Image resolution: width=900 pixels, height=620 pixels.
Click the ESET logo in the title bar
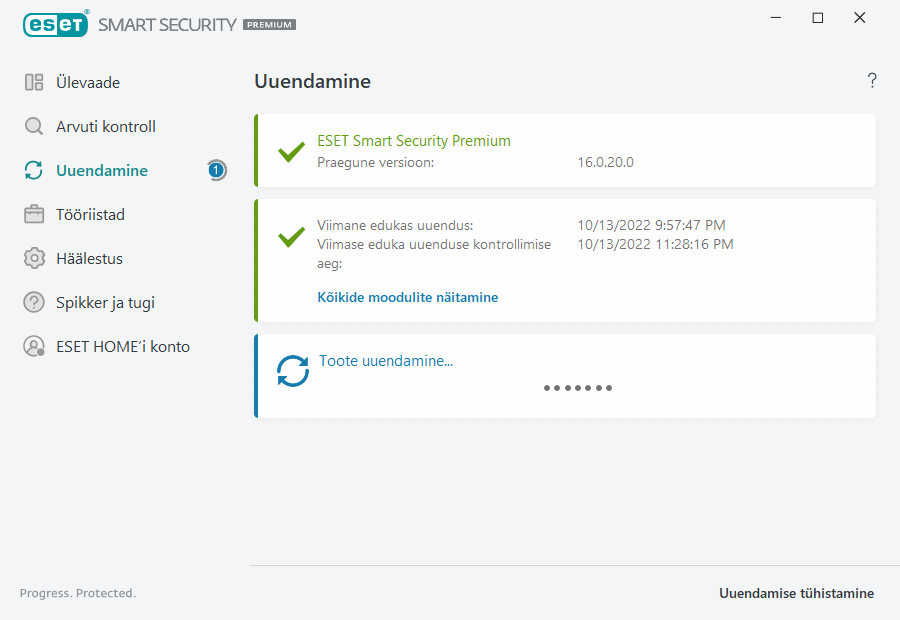[x=56, y=23]
